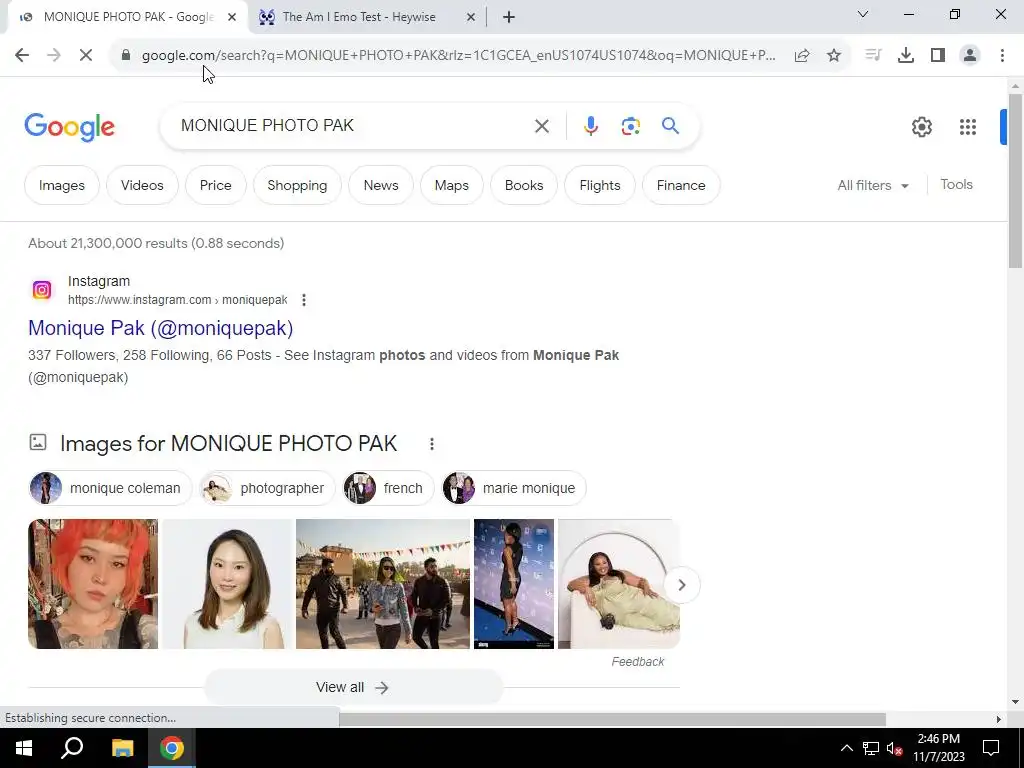Open the media control icon in the toolbar
This screenshot has width=1024, height=768.
873,56
